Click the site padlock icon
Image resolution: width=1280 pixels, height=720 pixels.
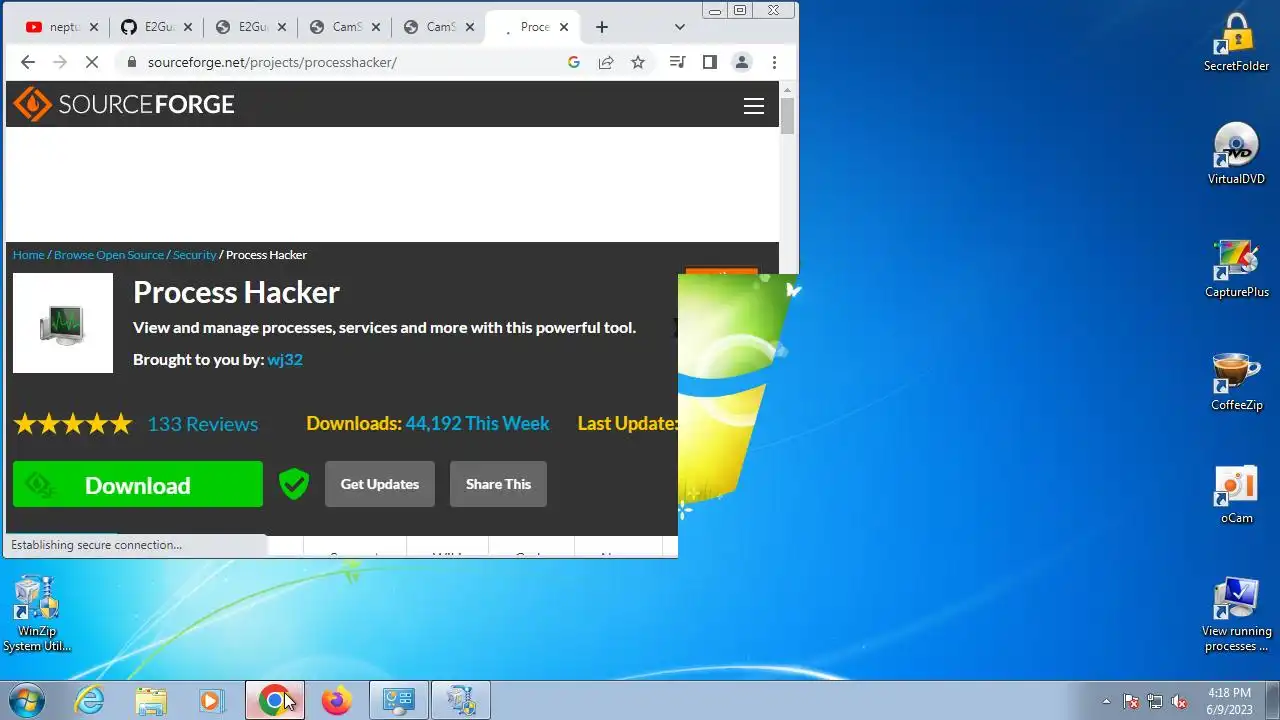tap(131, 62)
